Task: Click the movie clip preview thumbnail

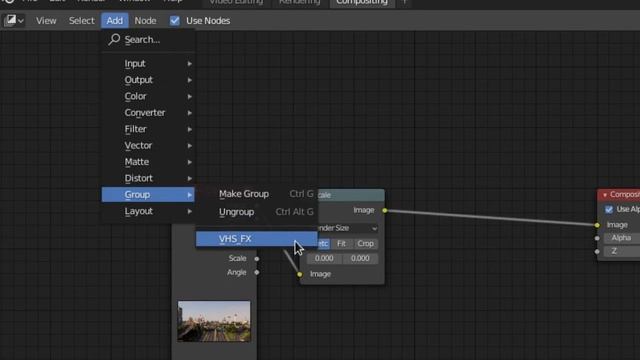Action: 214,322
